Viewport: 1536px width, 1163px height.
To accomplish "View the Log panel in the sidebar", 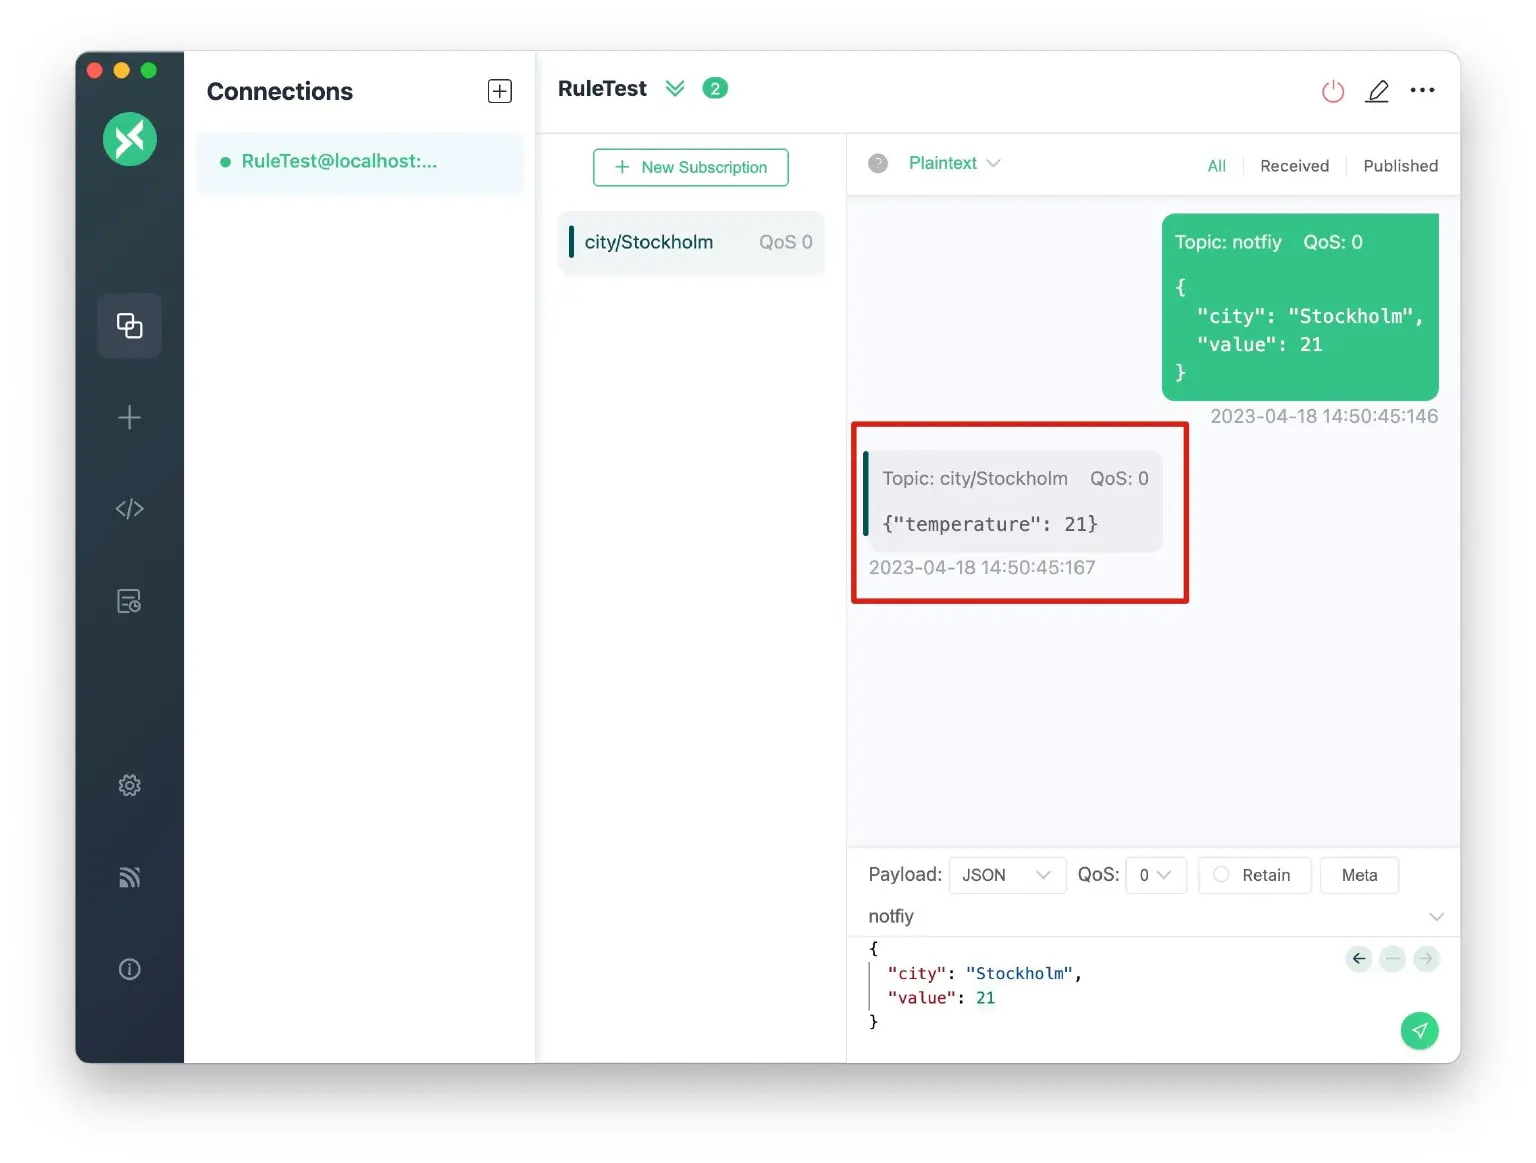I will click(x=129, y=601).
